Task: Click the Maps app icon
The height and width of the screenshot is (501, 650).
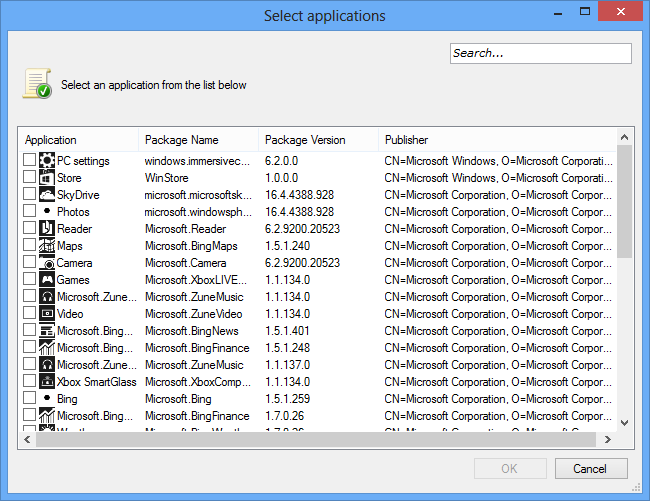Action: 46,246
